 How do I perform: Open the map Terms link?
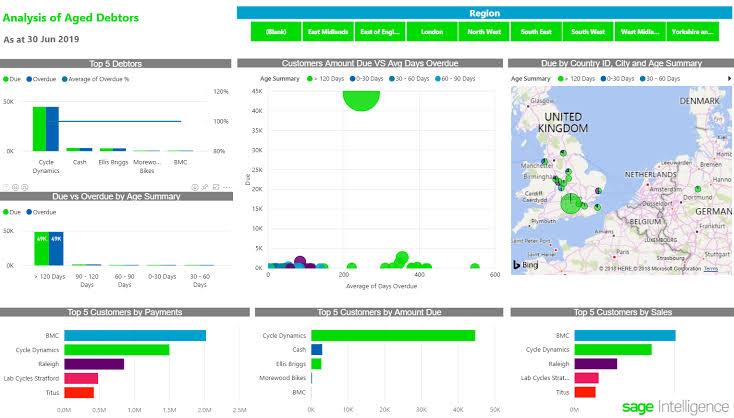(711, 269)
